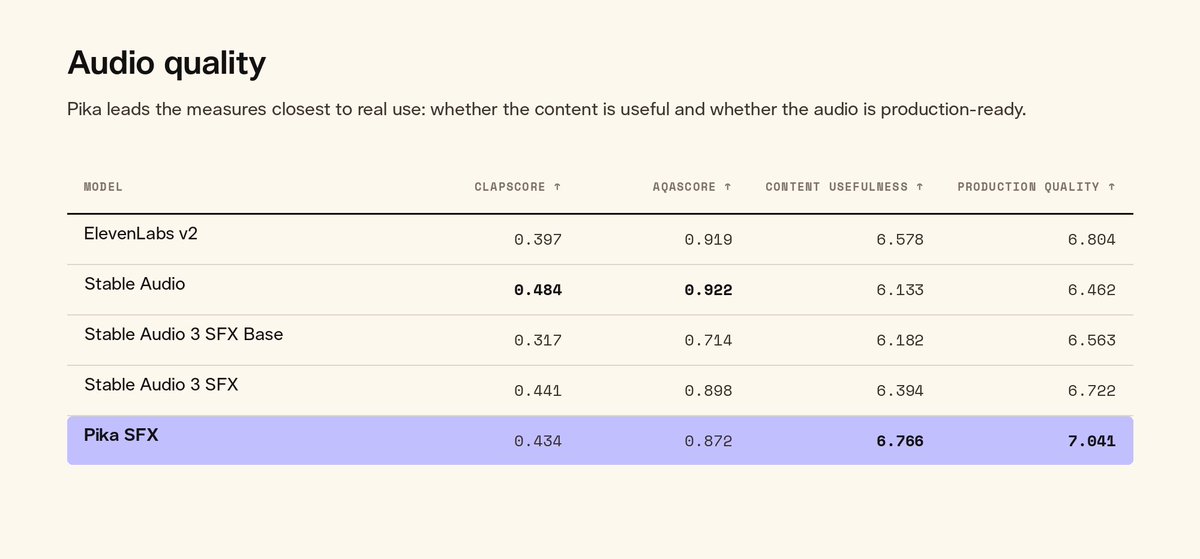
Task: Click the 0.317 CLAPScore value
Action: (x=538, y=341)
